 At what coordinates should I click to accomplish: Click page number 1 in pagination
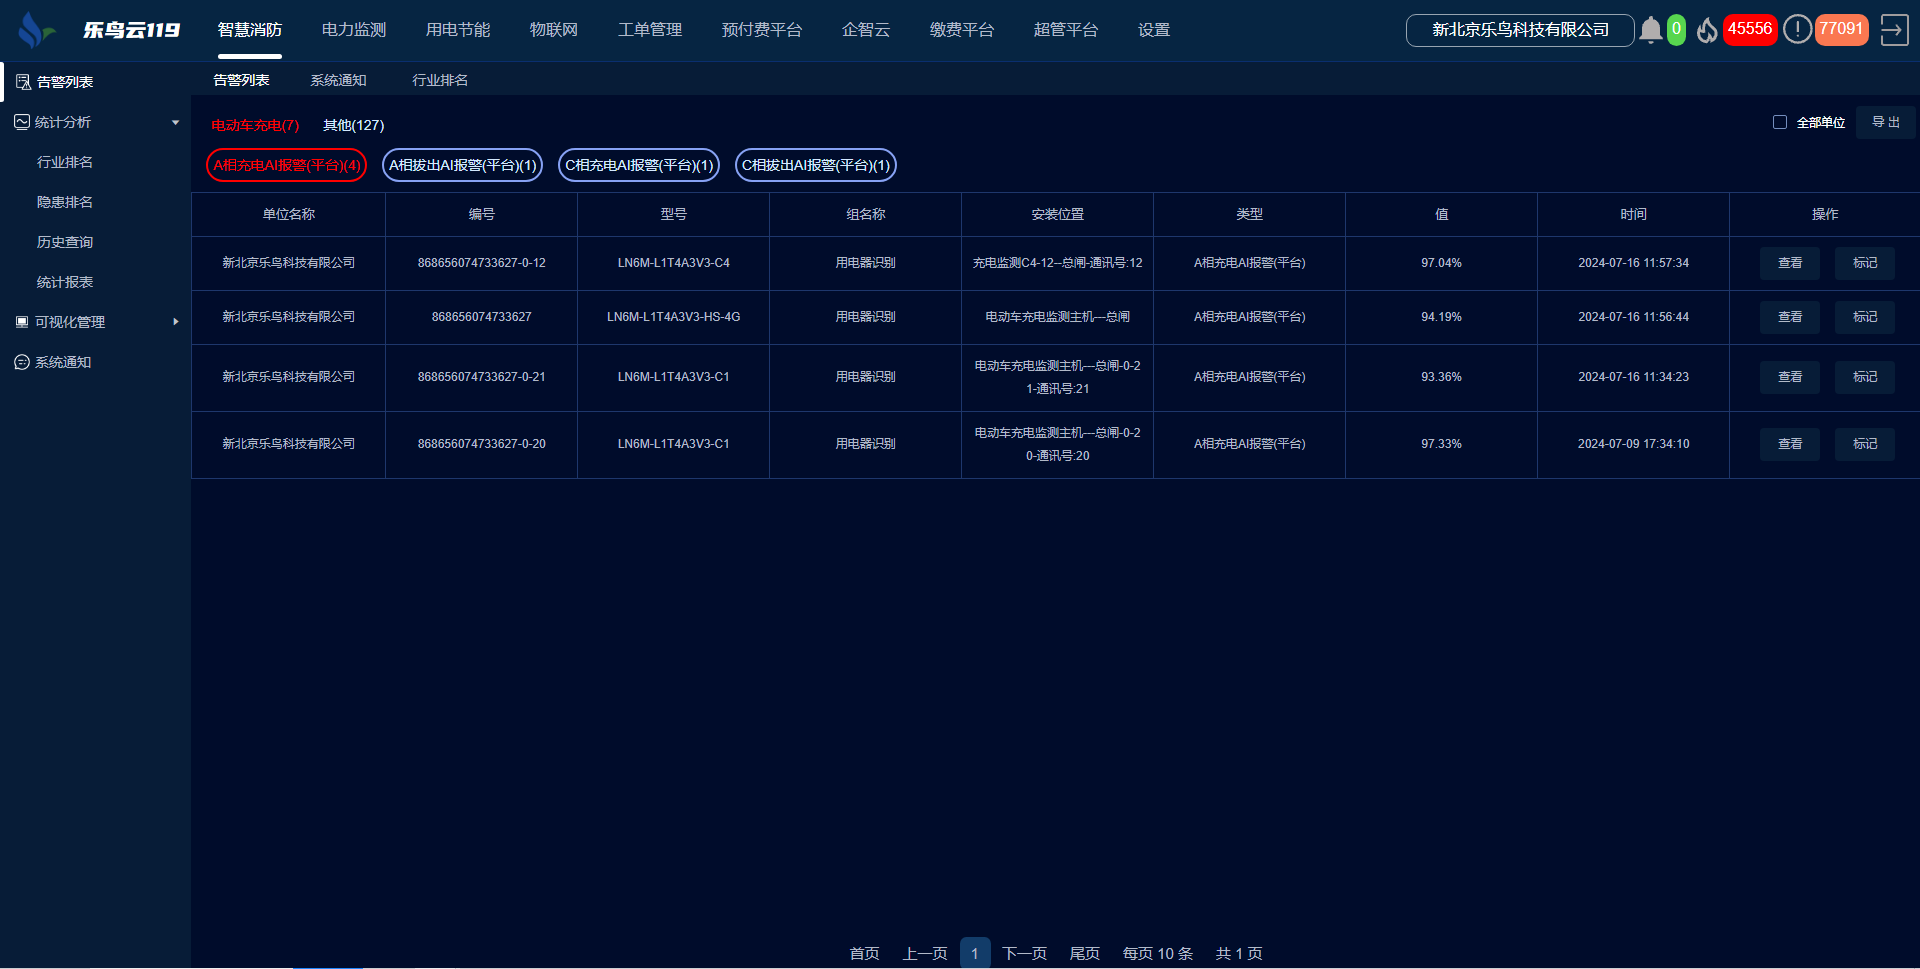click(x=975, y=953)
